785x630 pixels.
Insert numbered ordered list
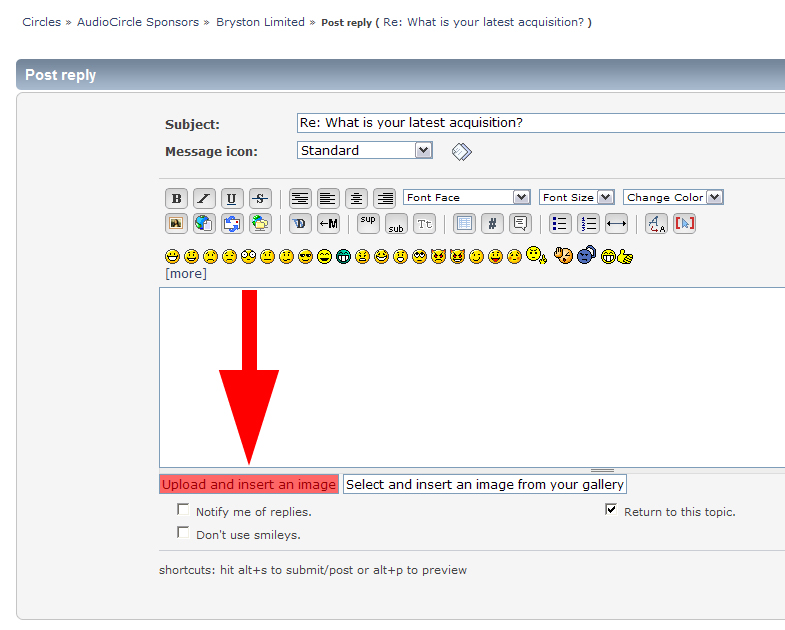click(588, 223)
